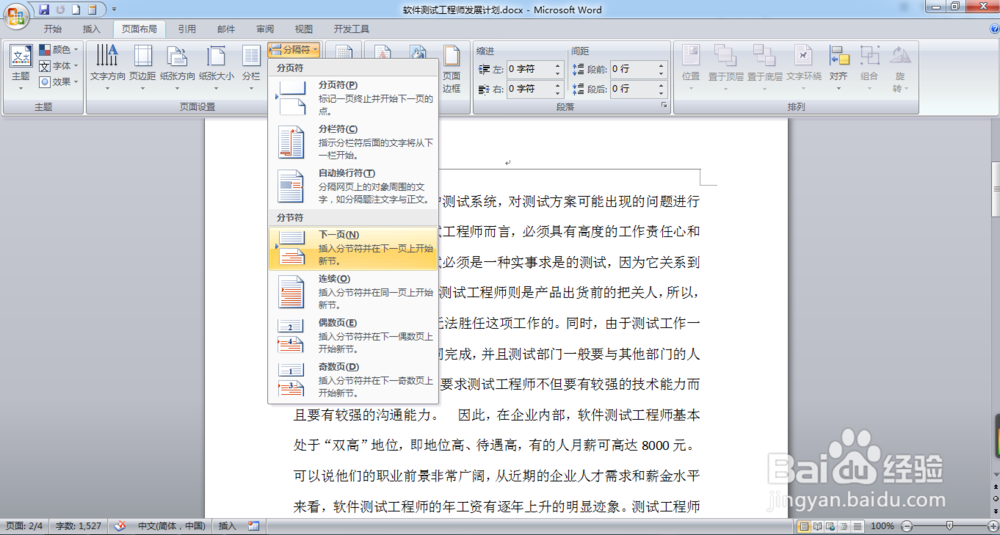Click 置于顶层 bring to front
The width and height of the screenshot is (1000, 535).
pyautogui.click(x=726, y=67)
